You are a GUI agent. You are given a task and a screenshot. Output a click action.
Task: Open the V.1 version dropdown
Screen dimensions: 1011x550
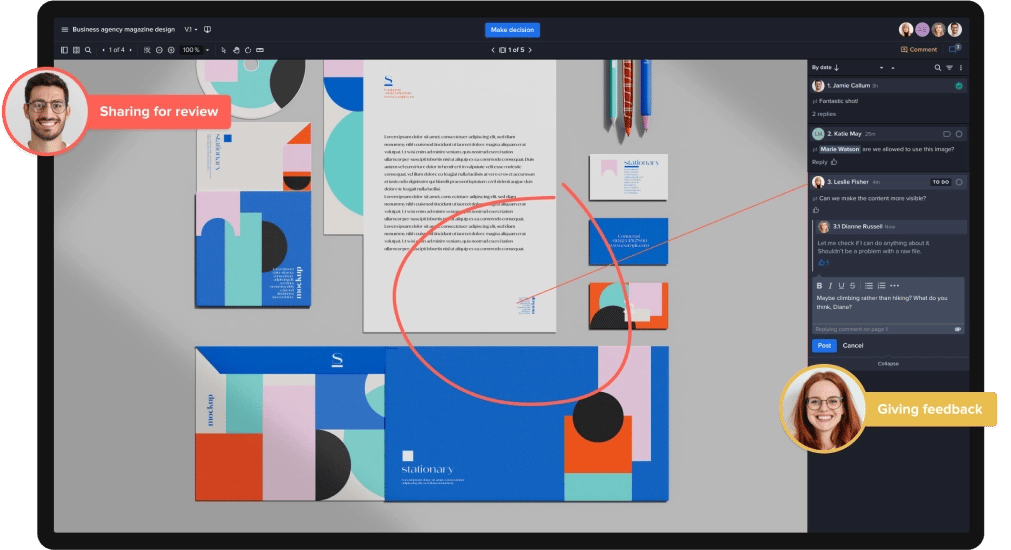pos(191,30)
